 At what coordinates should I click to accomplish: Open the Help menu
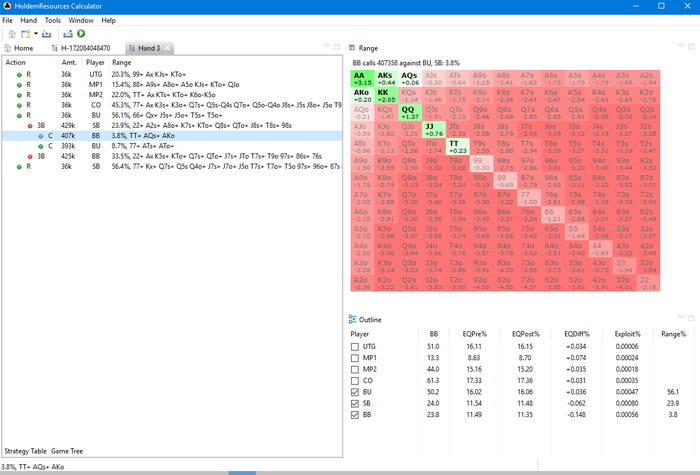tap(108, 20)
